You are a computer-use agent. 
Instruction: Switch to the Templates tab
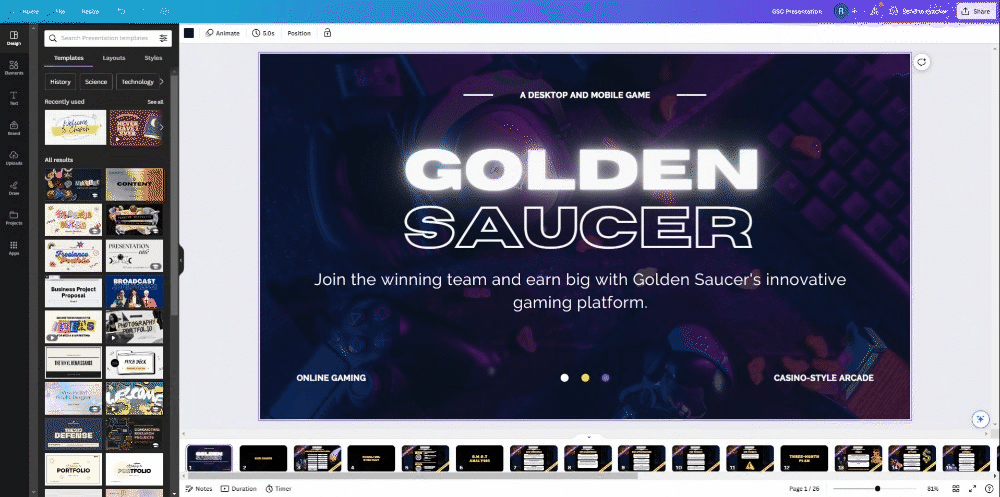pyautogui.click(x=69, y=58)
